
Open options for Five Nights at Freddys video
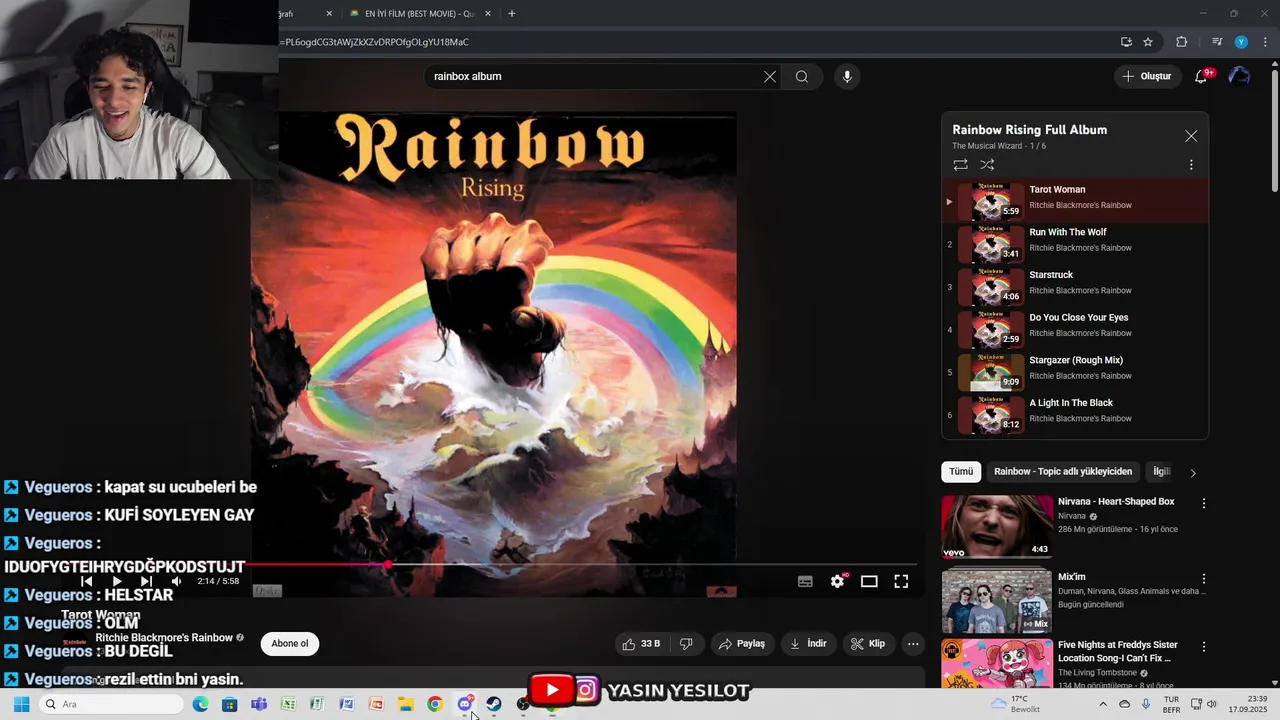[x=1204, y=647]
